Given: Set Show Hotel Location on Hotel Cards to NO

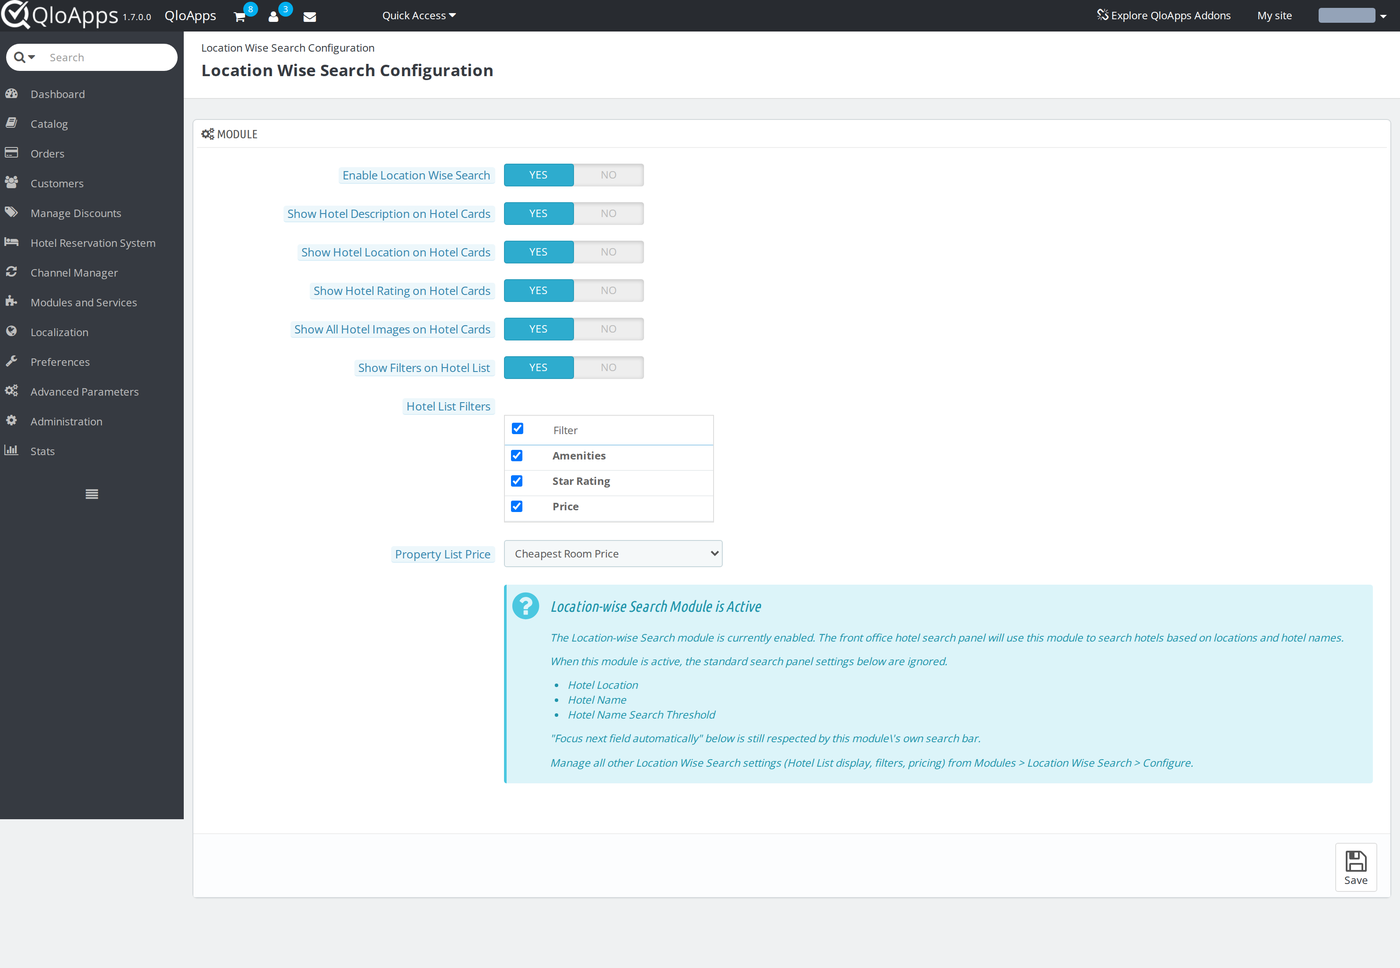Looking at the screenshot, I should tap(608, 252).
